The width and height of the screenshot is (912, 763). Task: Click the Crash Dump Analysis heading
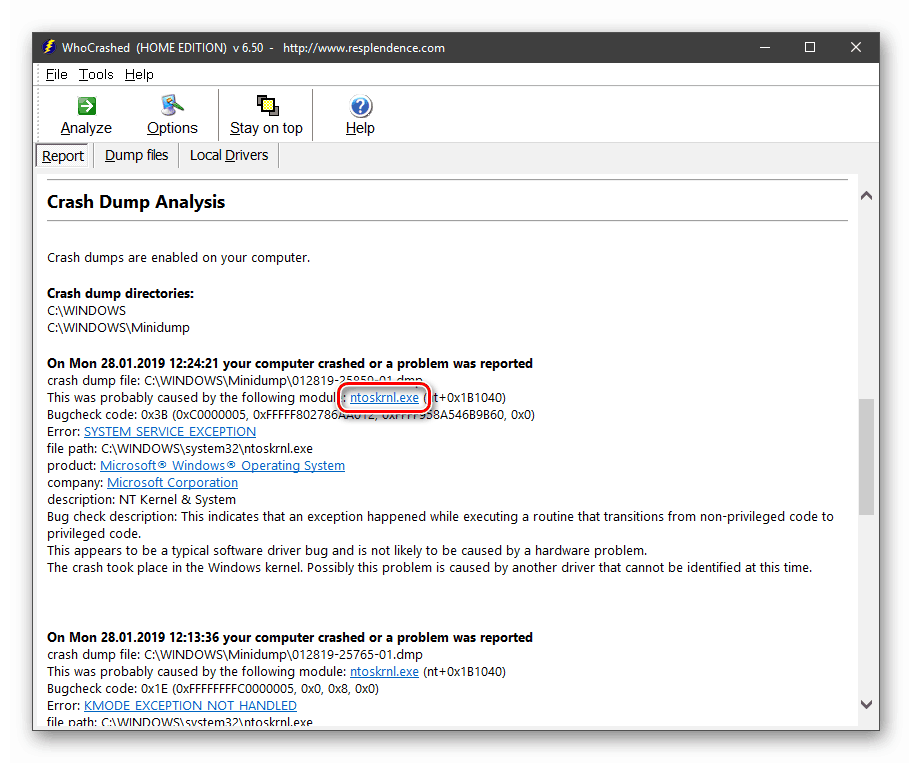[136, 202]
